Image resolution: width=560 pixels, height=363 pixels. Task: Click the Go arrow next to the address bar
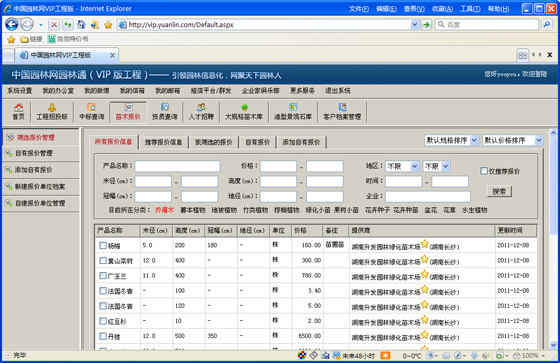pyautogui.click(x=426, y=25)
